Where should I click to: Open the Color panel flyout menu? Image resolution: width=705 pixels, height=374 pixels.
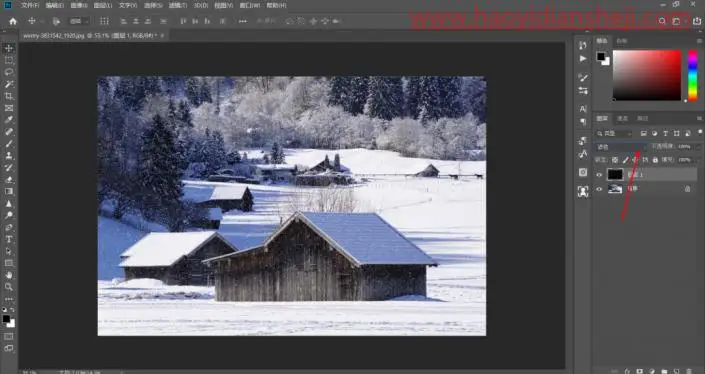700,41
